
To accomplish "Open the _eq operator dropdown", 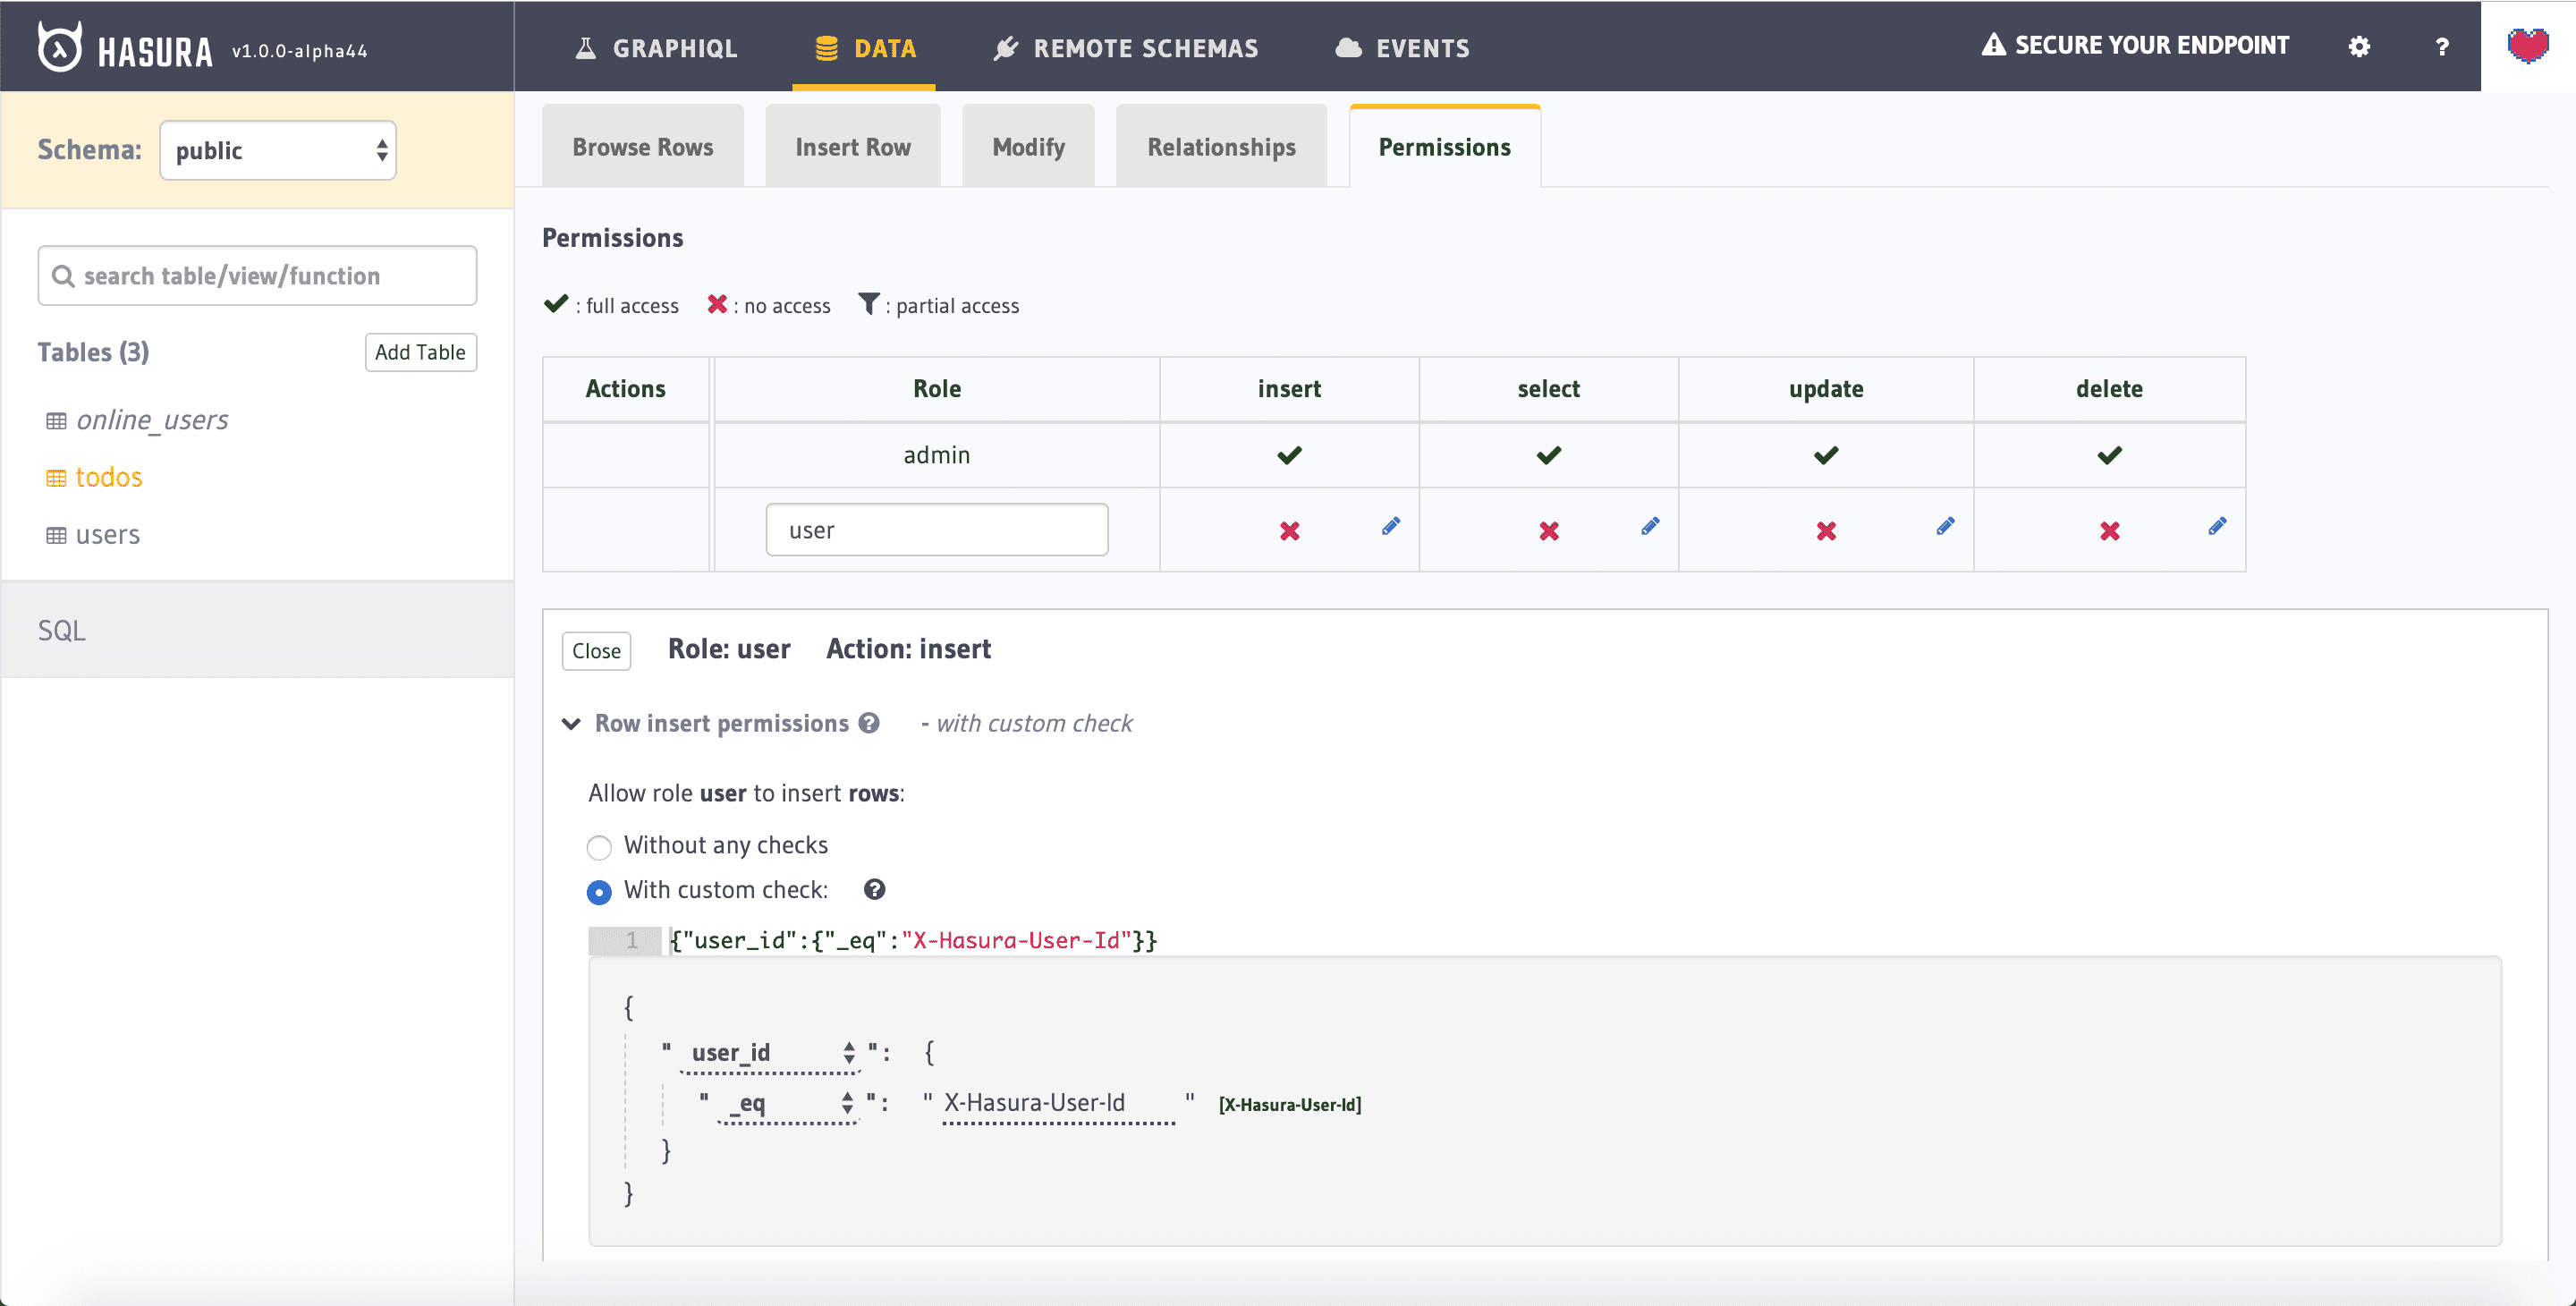I will pyautogui.click(x=788, y=1104).
